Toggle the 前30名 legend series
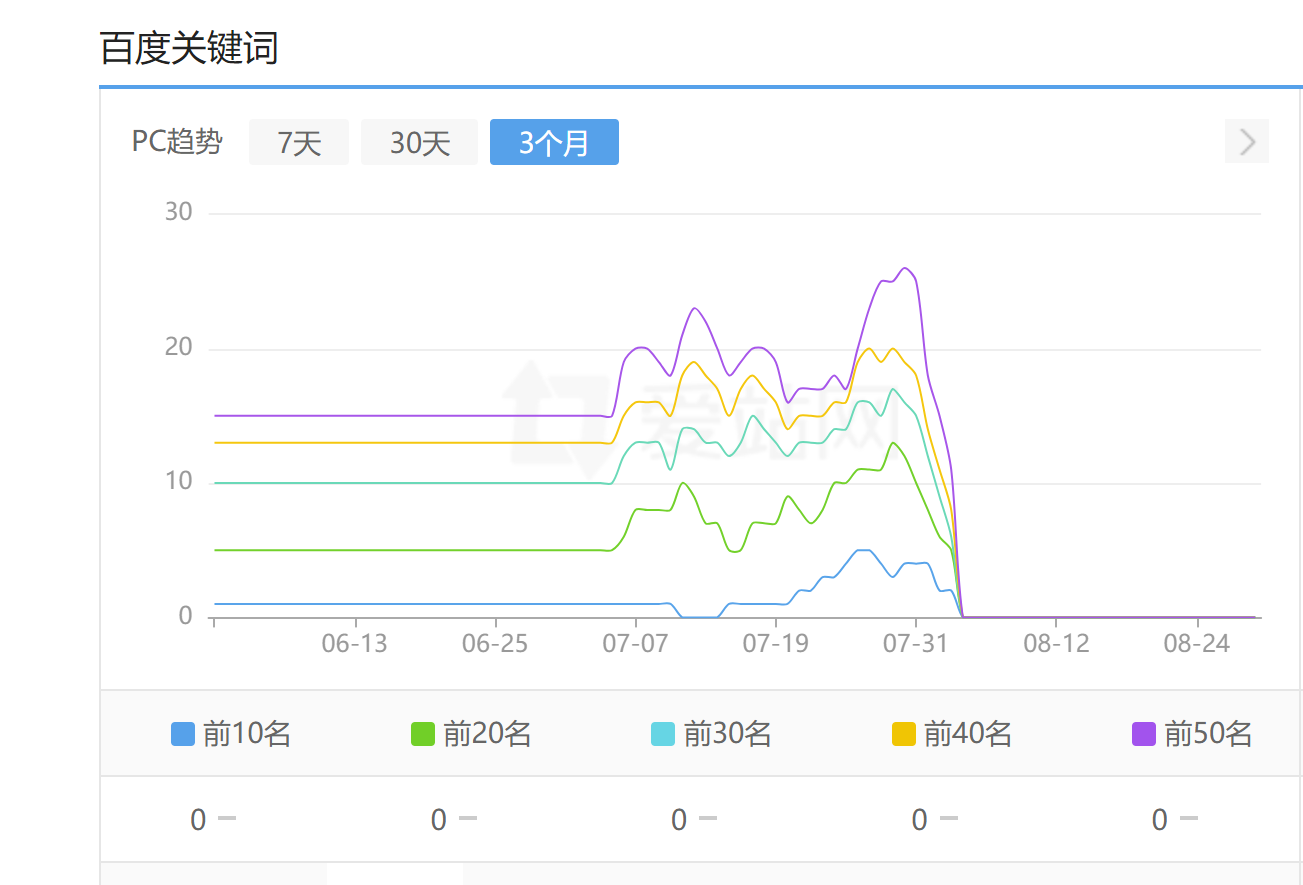 coord(711,734)
